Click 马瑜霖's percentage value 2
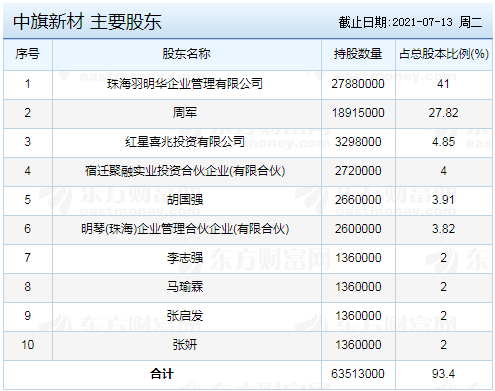495x391 pixels. (443, 287)
